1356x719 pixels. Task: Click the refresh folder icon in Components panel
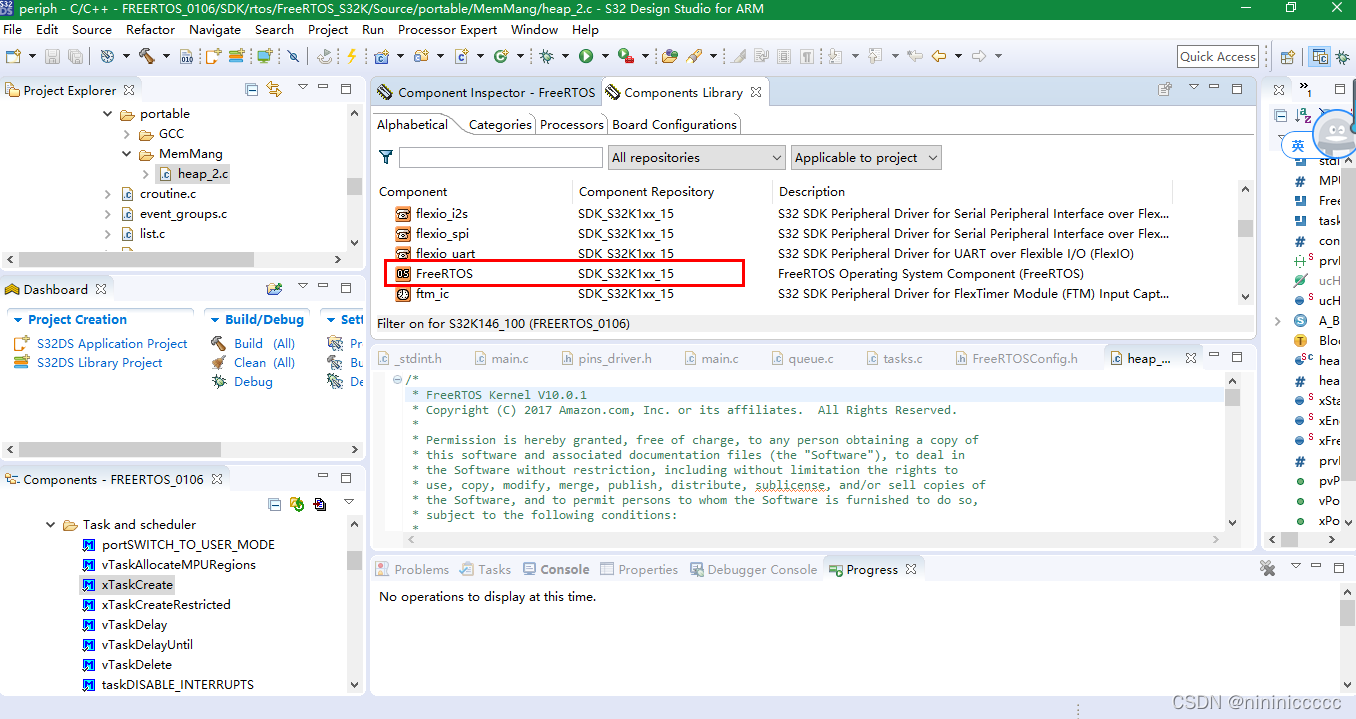coord(297,504)
